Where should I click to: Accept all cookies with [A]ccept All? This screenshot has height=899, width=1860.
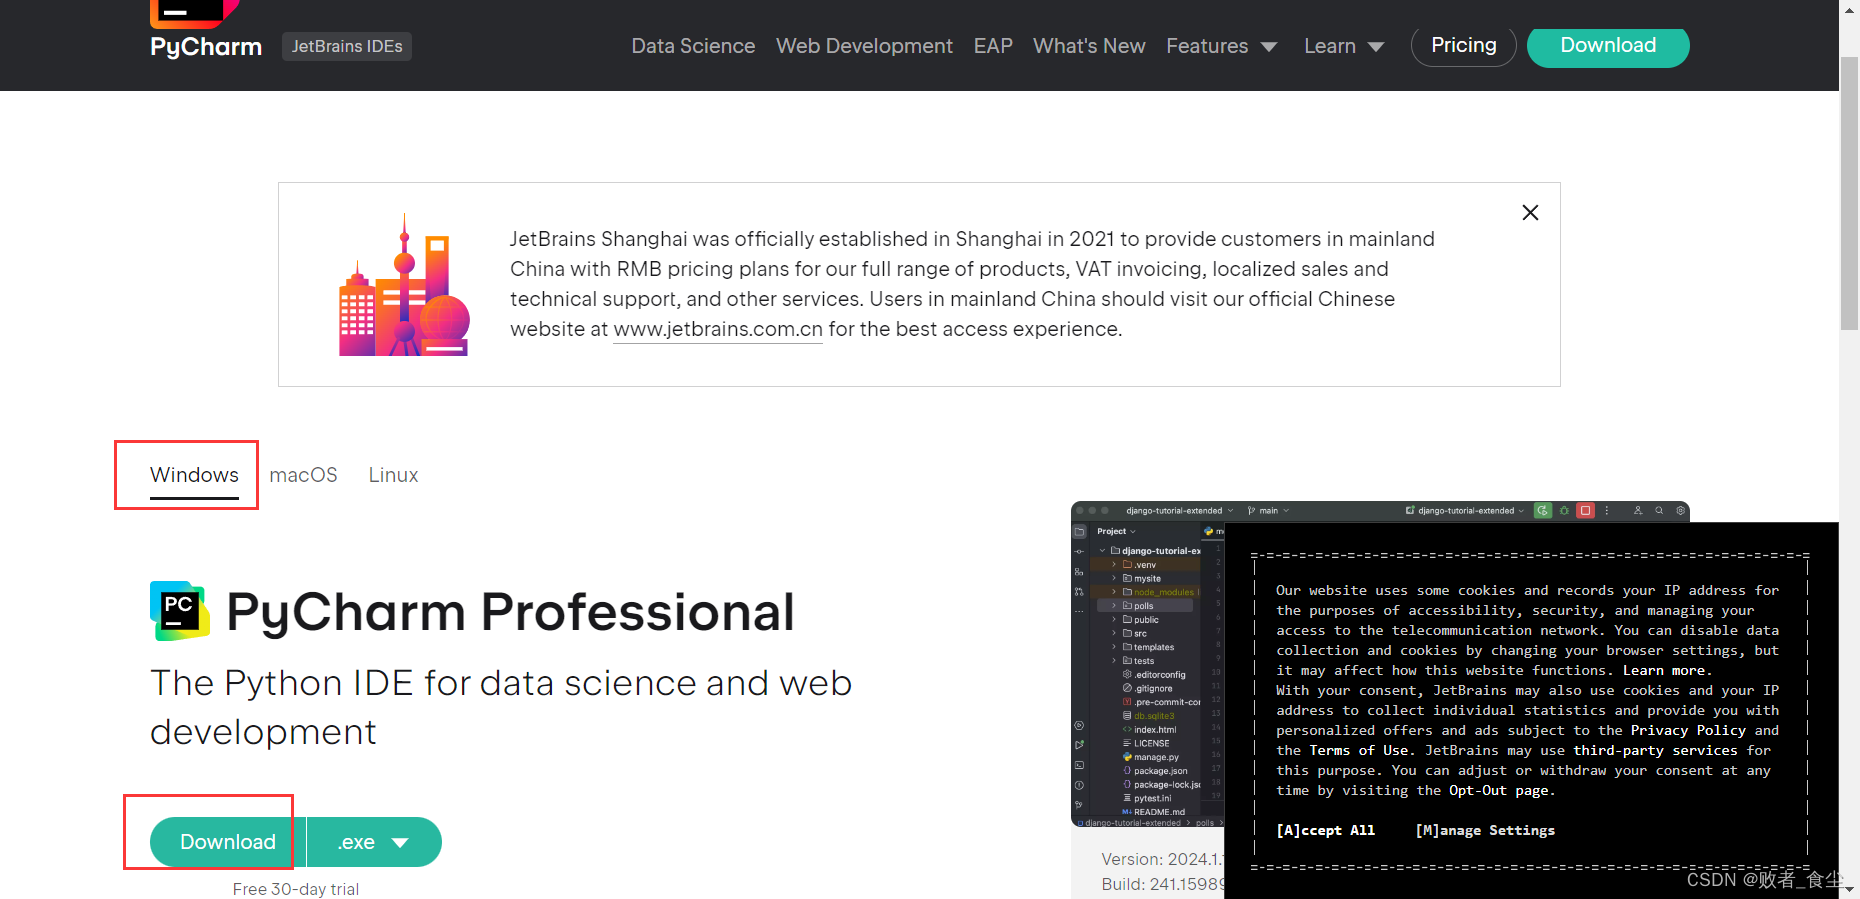point(1325,830)
